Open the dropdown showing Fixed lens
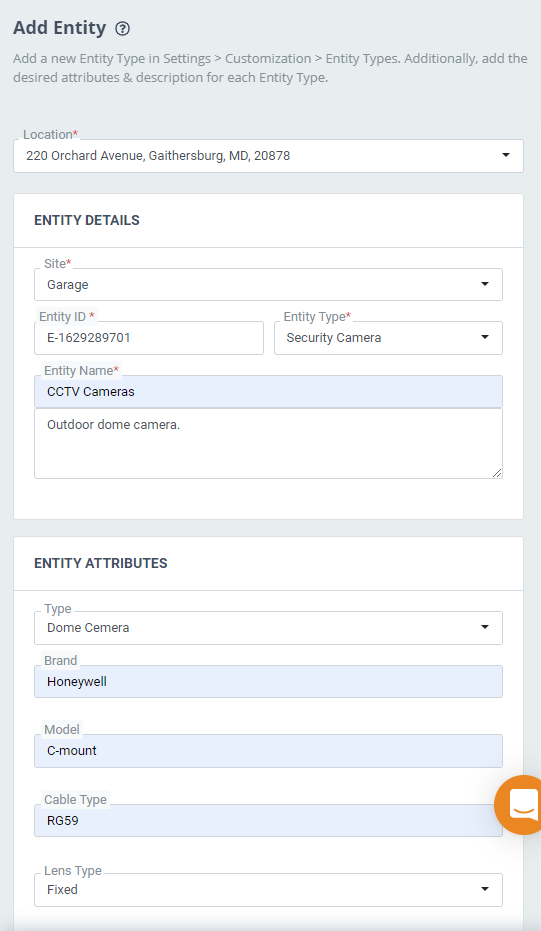Image resolution: width=541 pixels, height=931 pixels. (268, 889)
